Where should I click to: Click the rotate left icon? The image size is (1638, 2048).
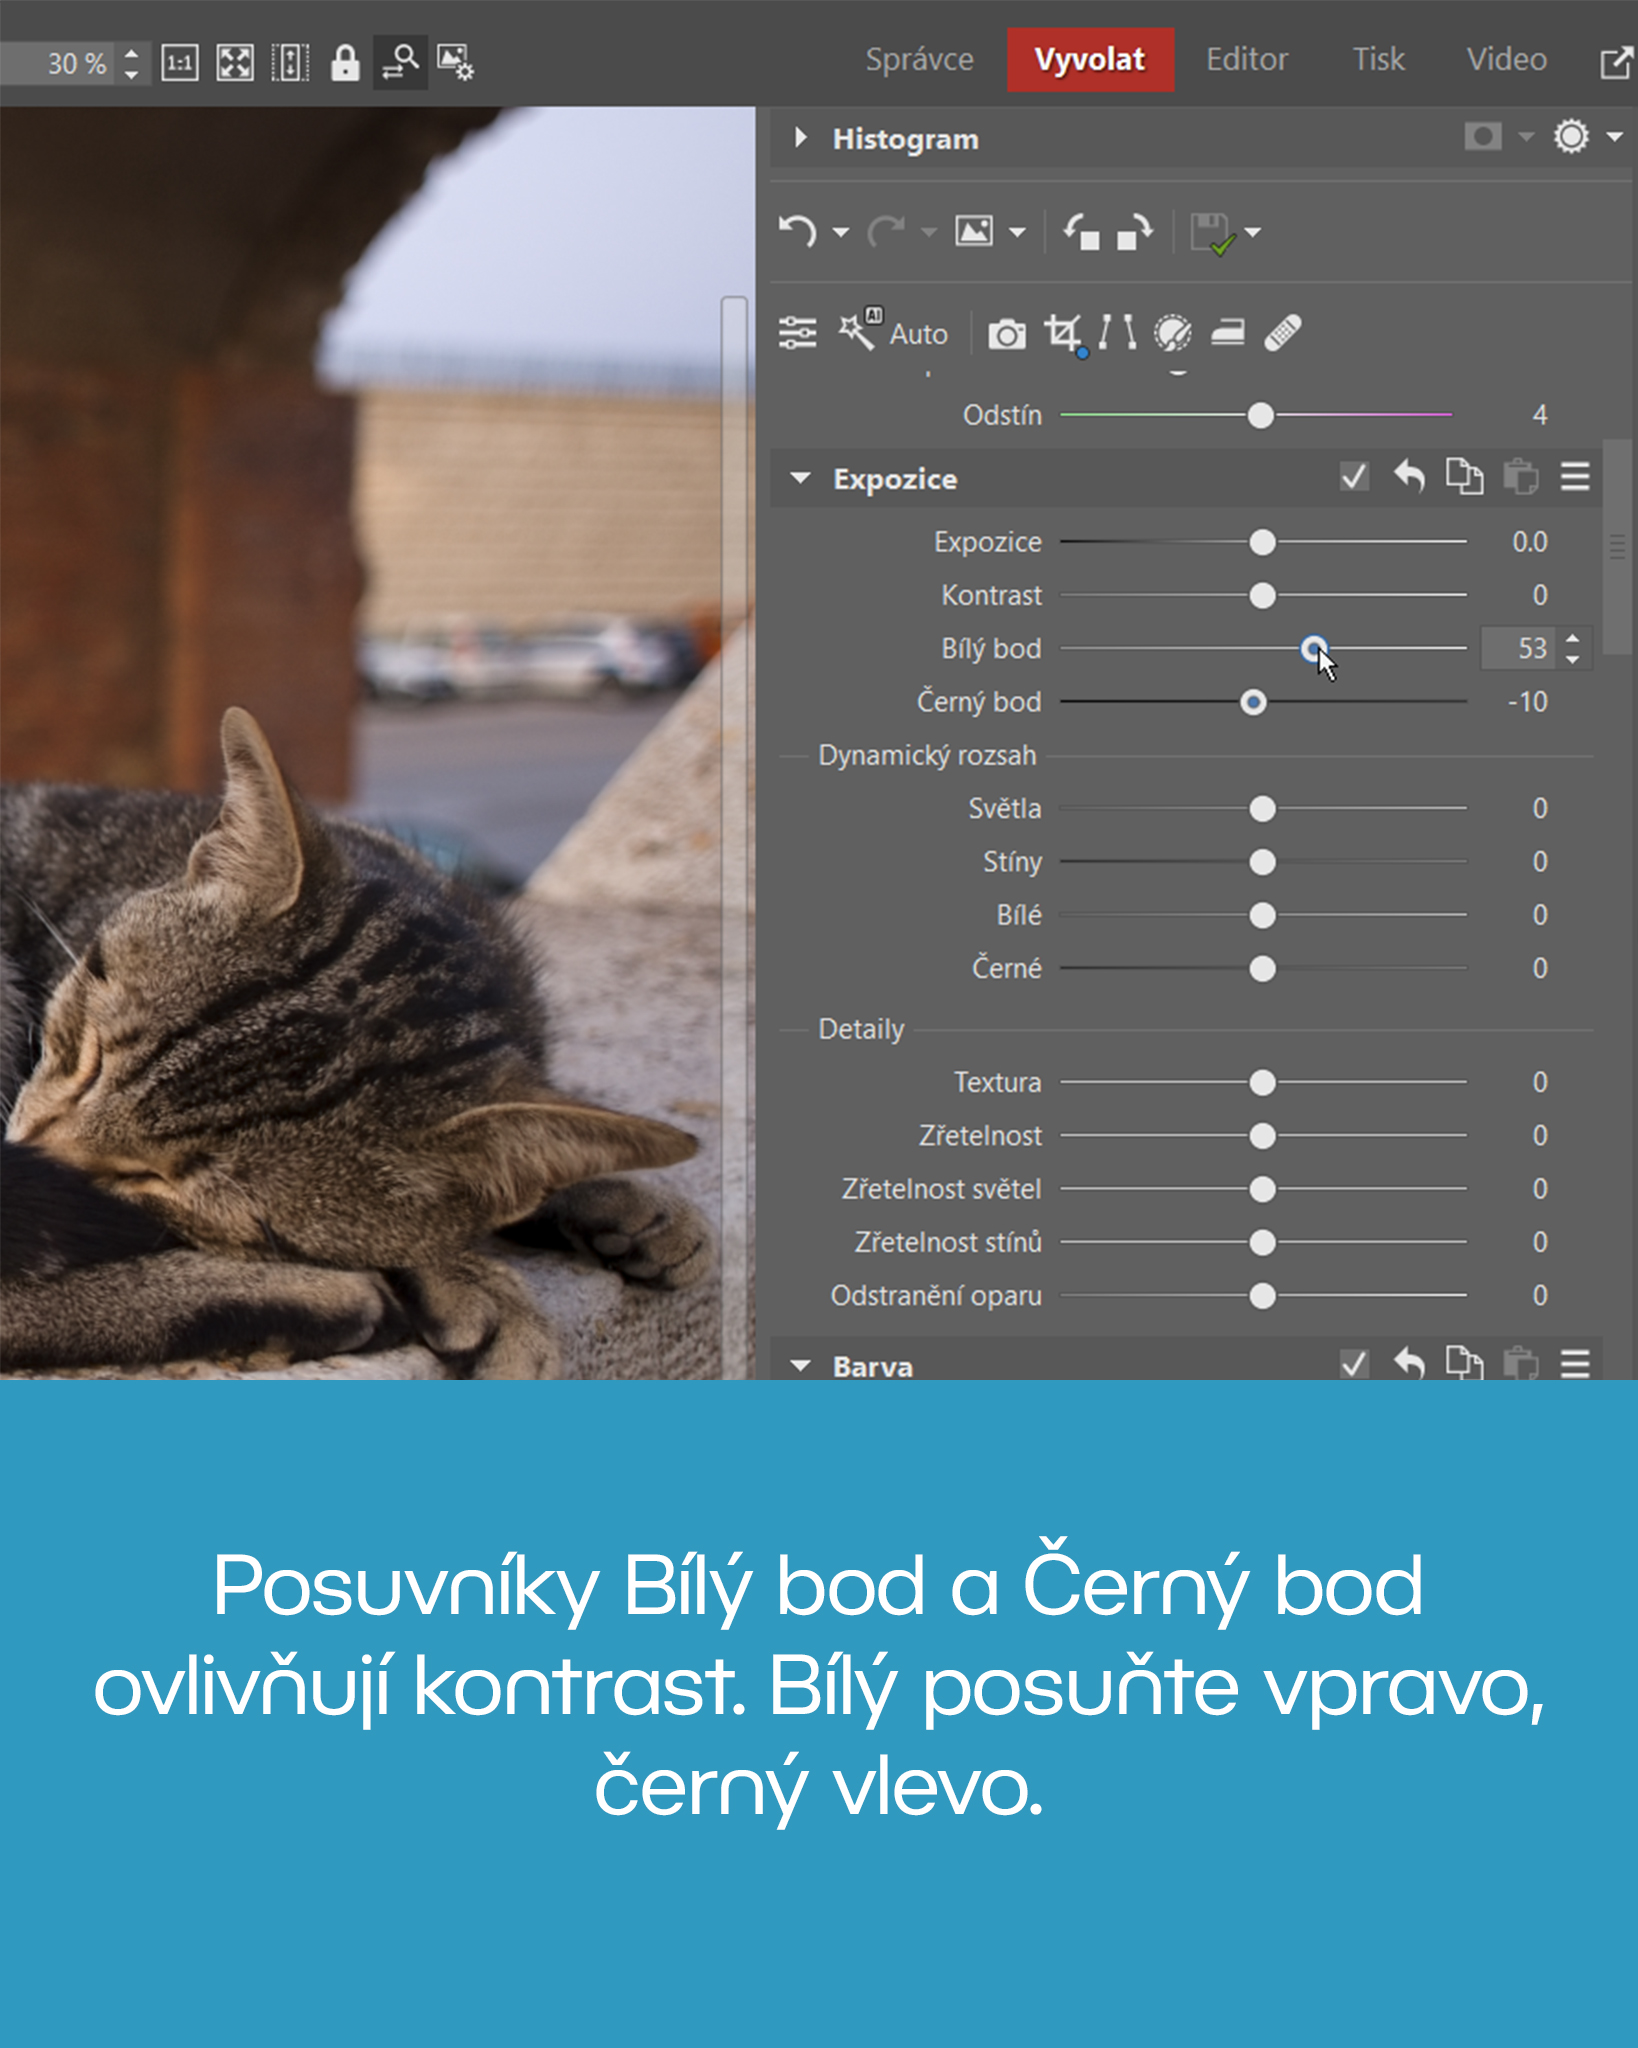click(1081, 232)
